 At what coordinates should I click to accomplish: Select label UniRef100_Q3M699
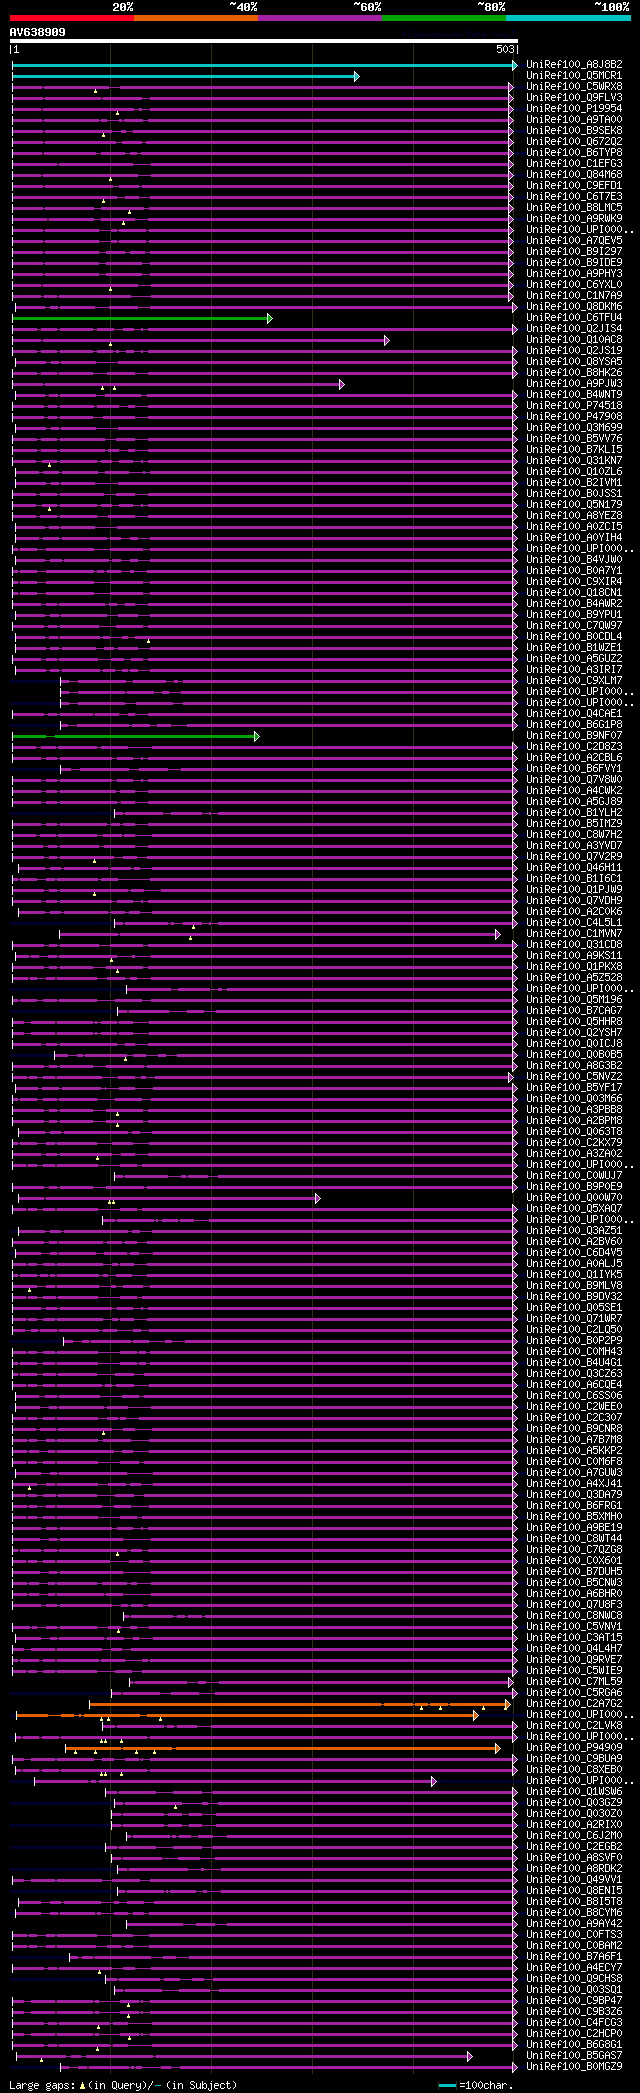pos(574,428)
